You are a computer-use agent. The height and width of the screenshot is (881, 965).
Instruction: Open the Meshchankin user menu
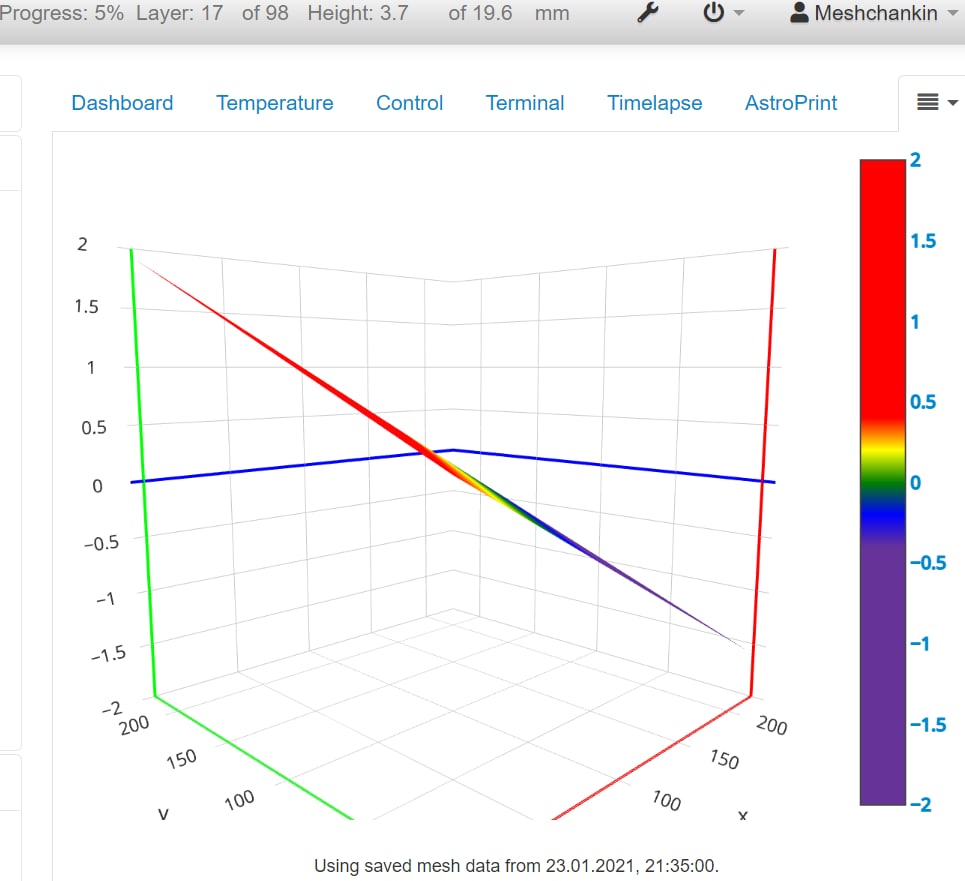point(873,13)
